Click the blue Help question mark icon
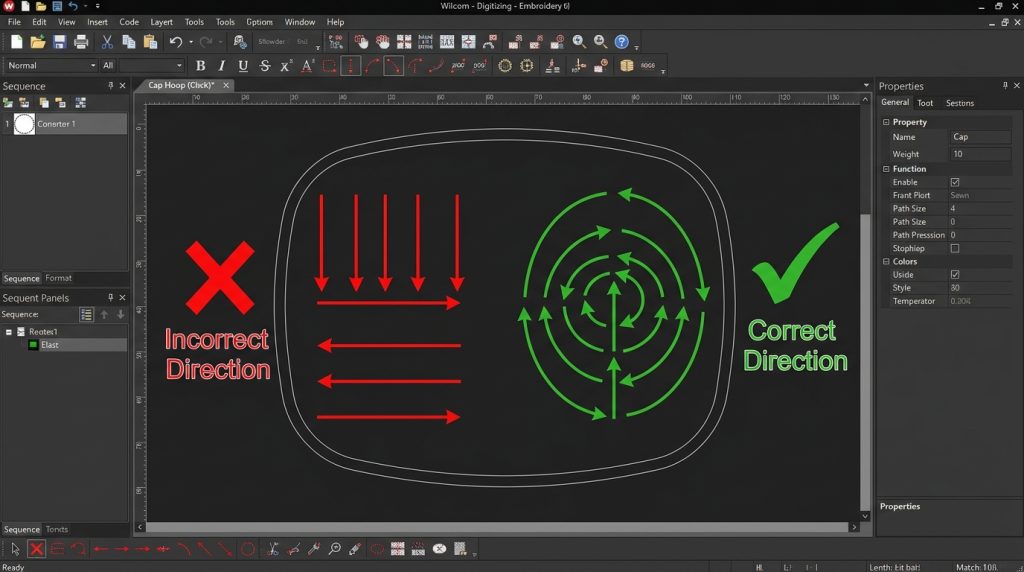This screenshot has height=572, width=1024. [x=622, y=42]
